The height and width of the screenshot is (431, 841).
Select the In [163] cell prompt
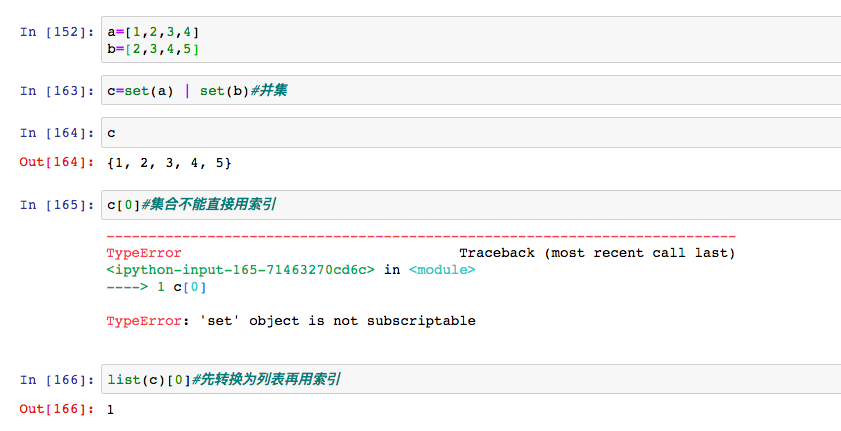point(56,91)
